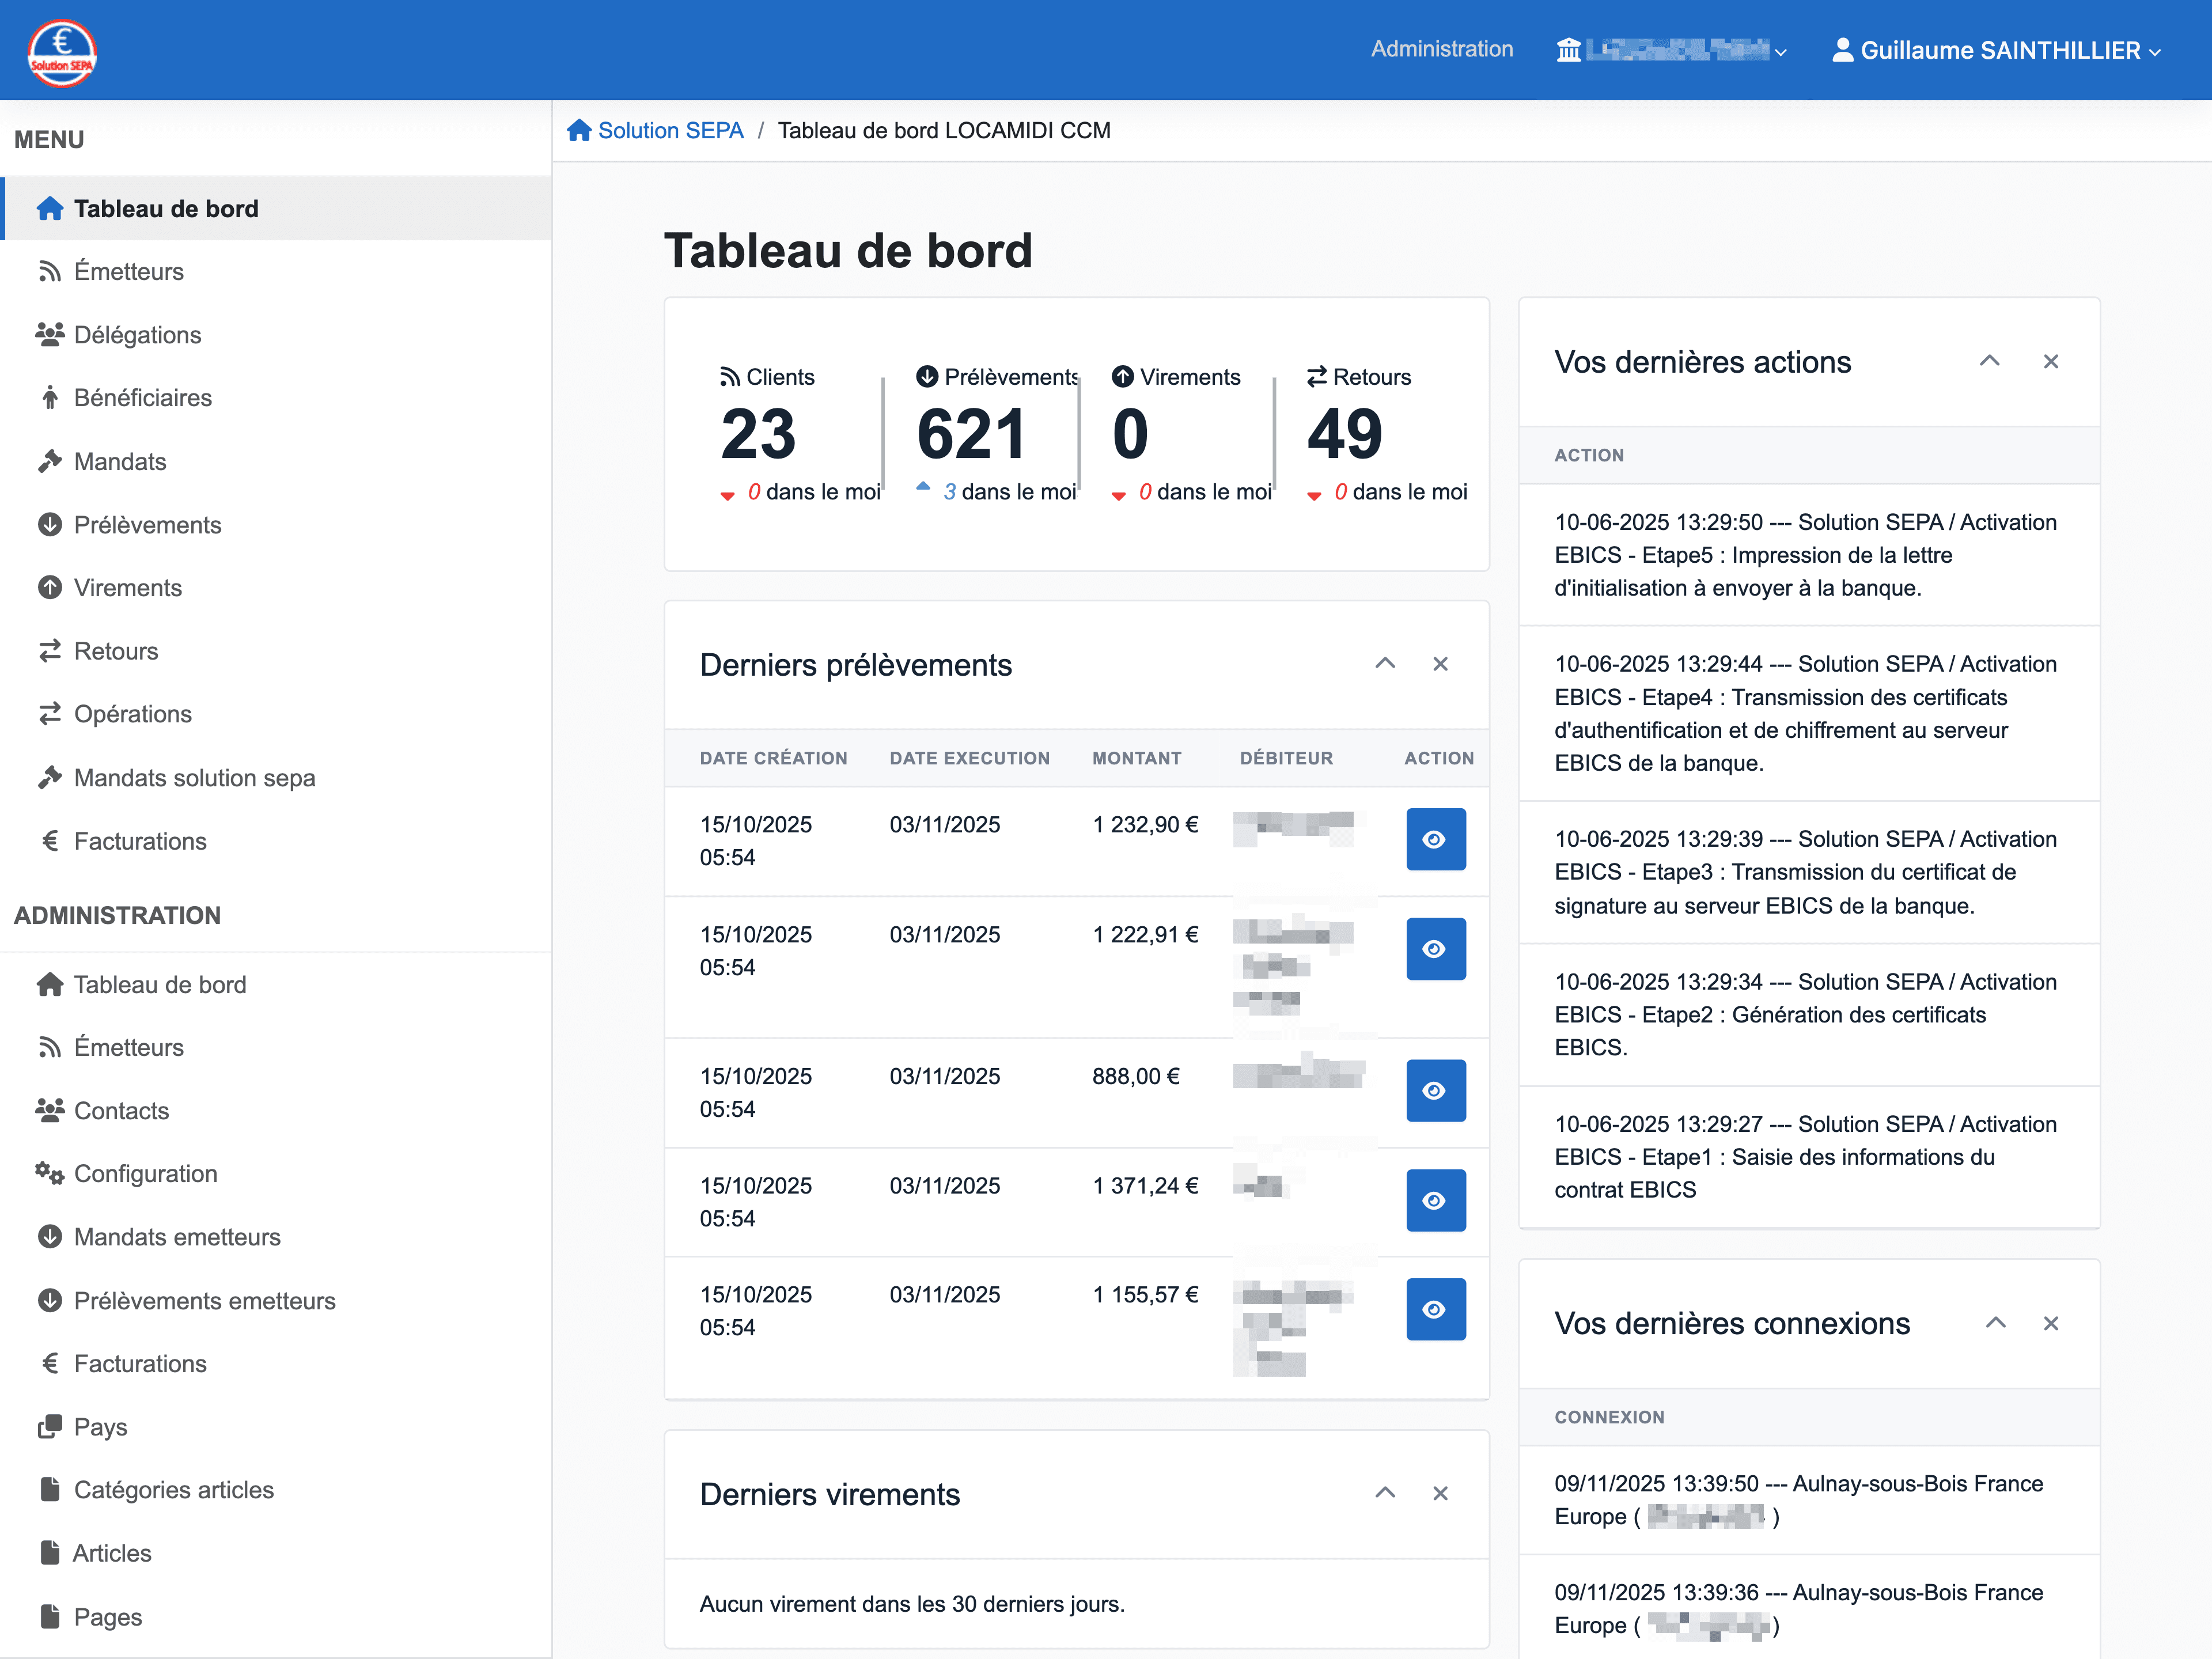2212x1659 pixels.
Task: Go to Mandats via the wrench icon
Action: click(x=119, y=461)
